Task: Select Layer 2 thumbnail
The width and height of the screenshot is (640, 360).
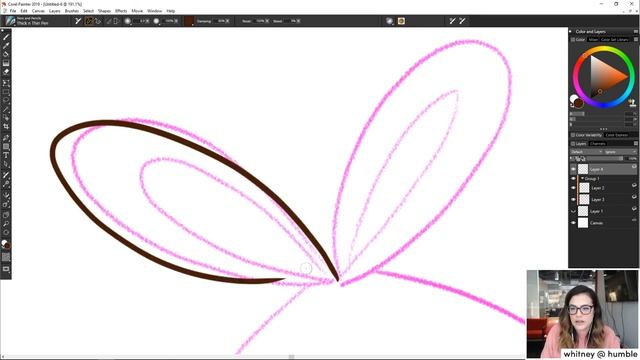Action: point(584,188)
